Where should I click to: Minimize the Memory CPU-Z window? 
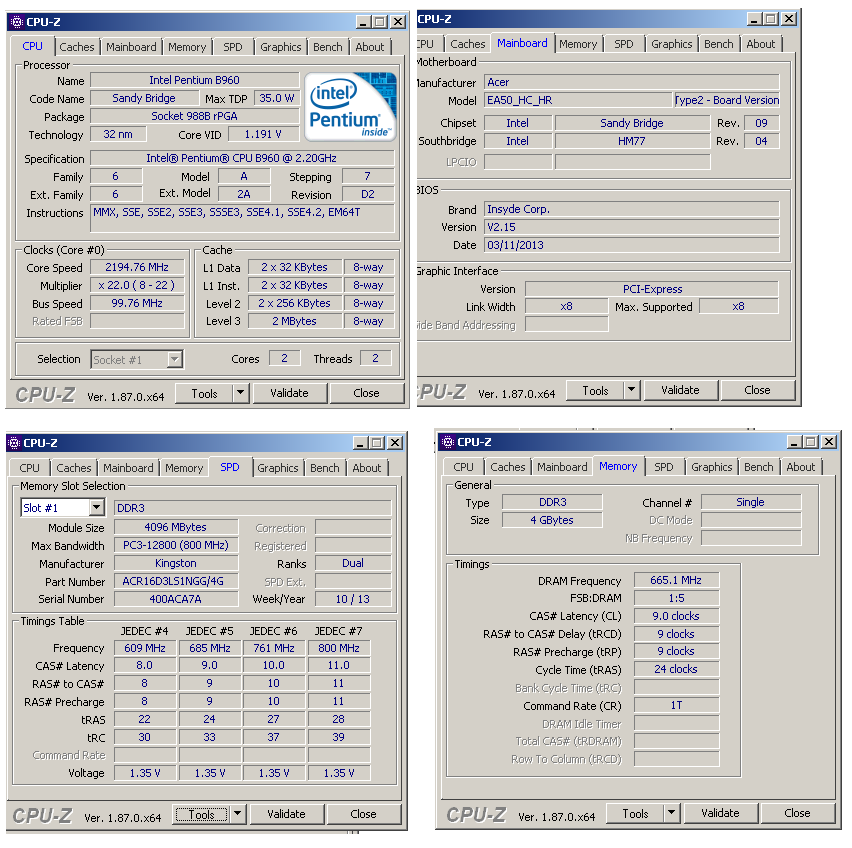coord(794,442)
